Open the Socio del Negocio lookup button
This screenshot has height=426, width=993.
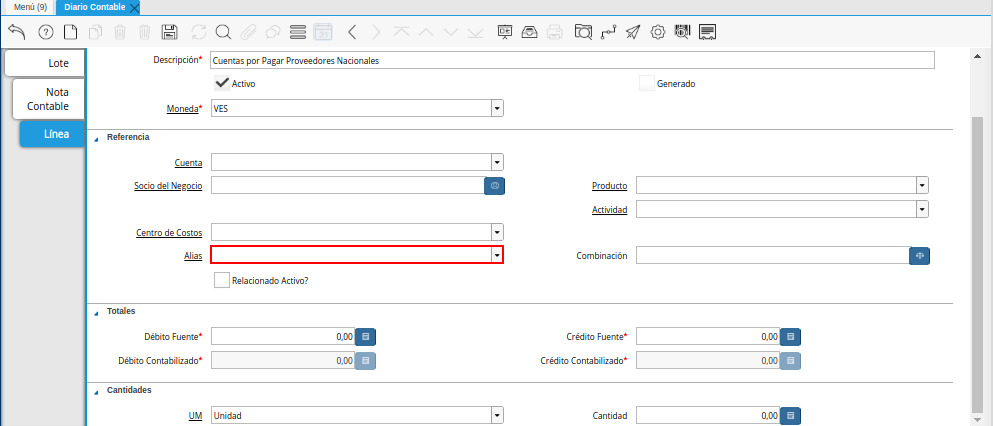click(494, 185)
